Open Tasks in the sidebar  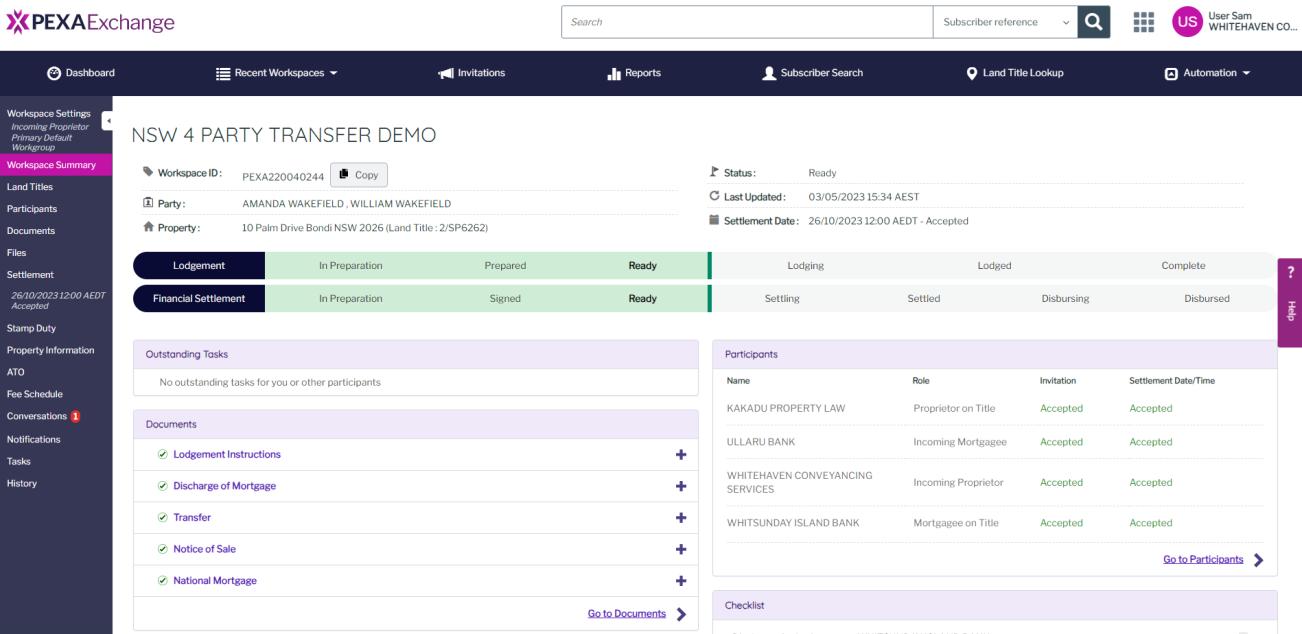tap(19, 461)
